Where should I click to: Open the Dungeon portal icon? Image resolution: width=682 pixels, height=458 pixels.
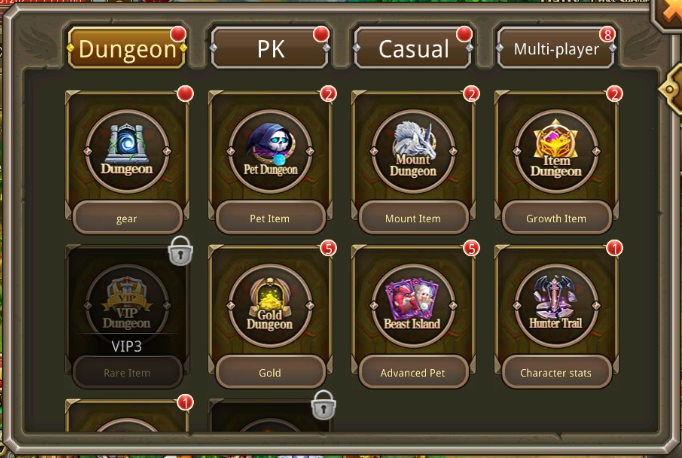point(127,151)
